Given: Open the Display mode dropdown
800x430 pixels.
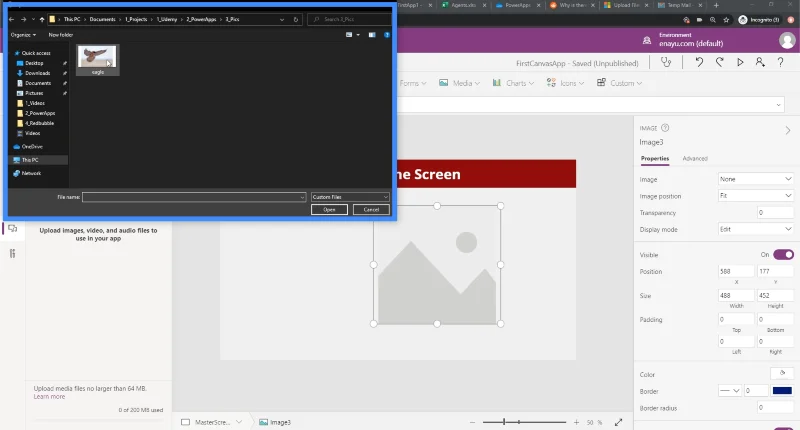Looking at the screenshot, I should click(756, 229).
